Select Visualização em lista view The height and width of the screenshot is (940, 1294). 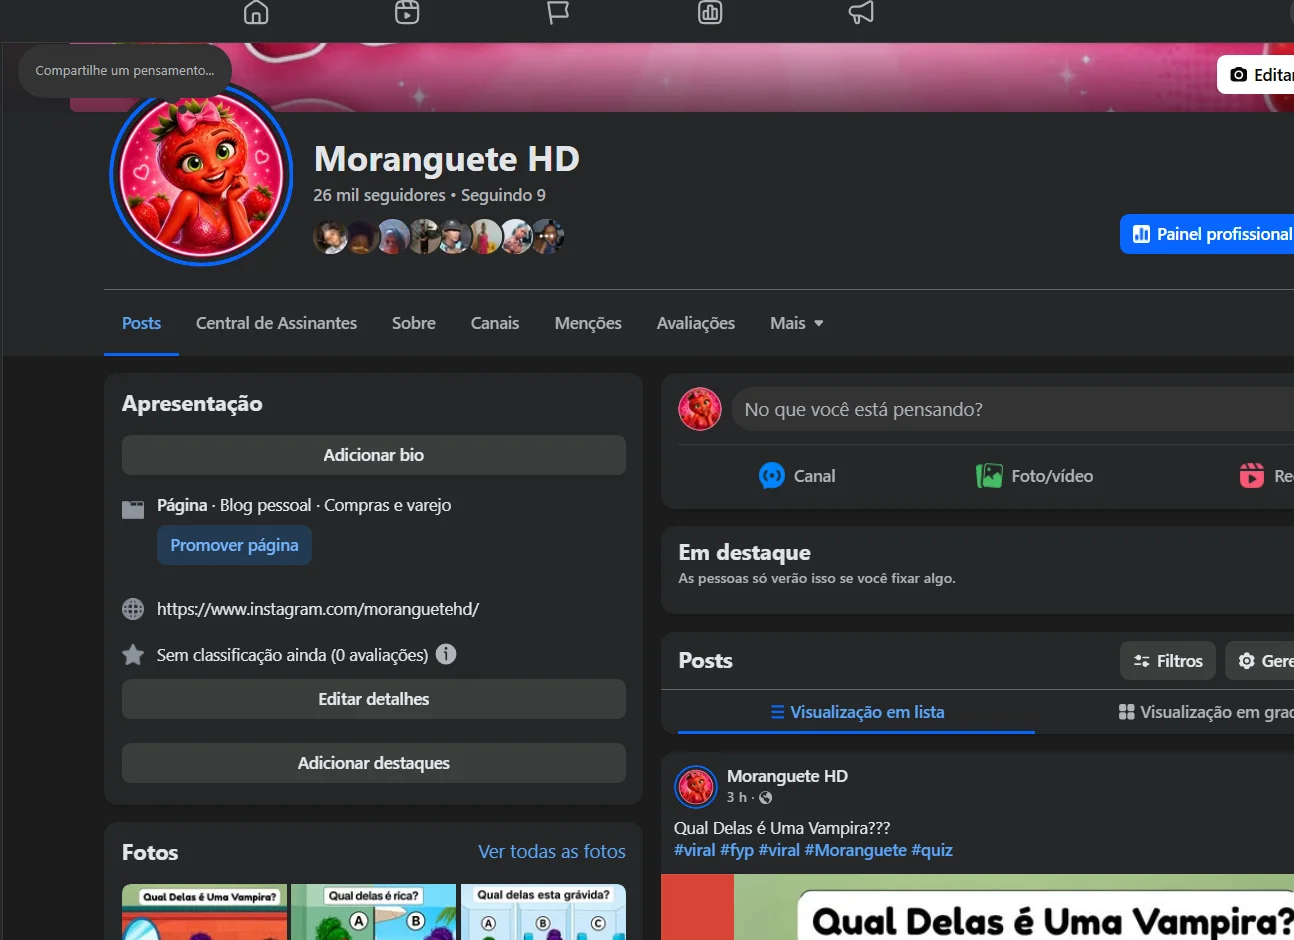click(857, 712)
